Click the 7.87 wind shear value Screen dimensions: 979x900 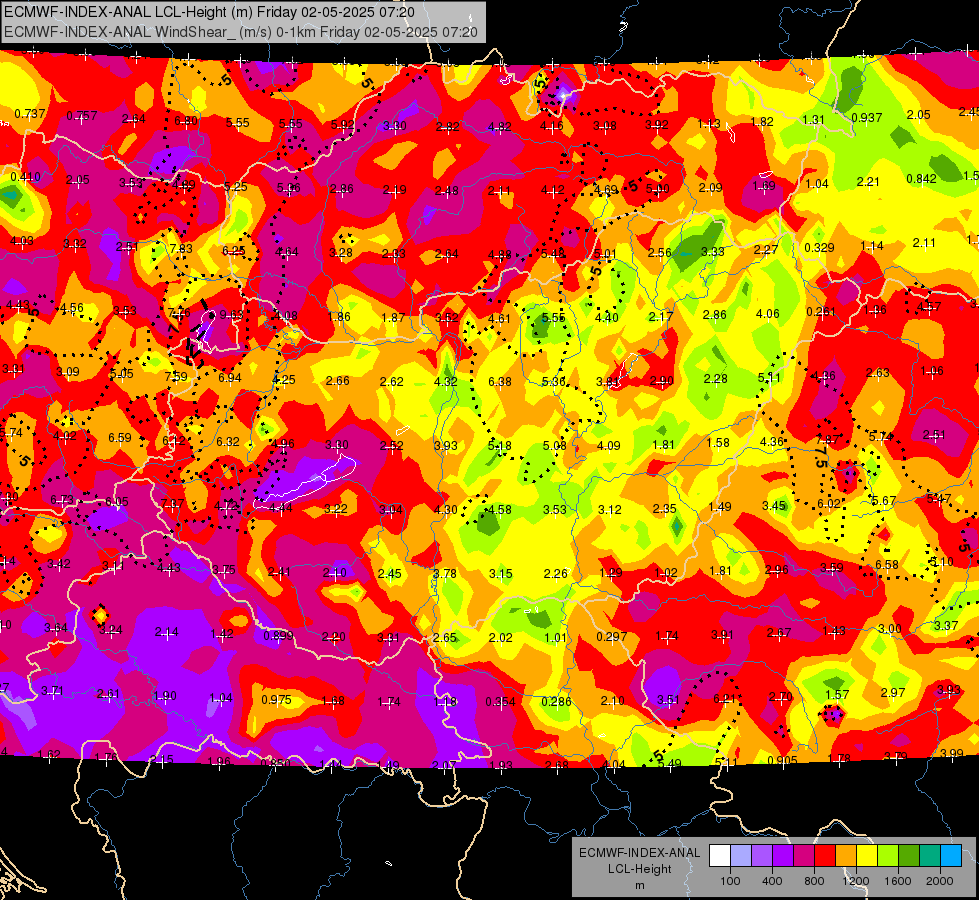pos(827,439)
